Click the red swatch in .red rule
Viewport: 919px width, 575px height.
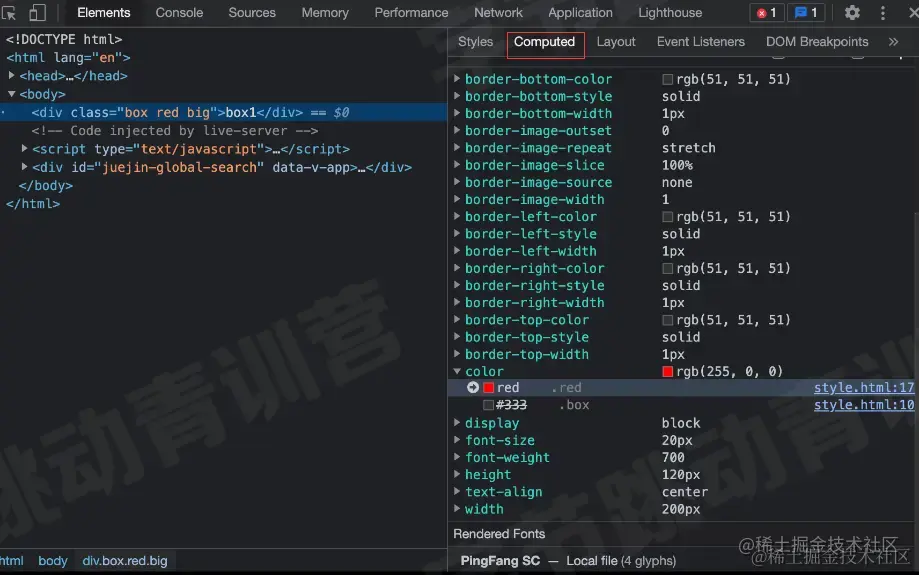488,387
